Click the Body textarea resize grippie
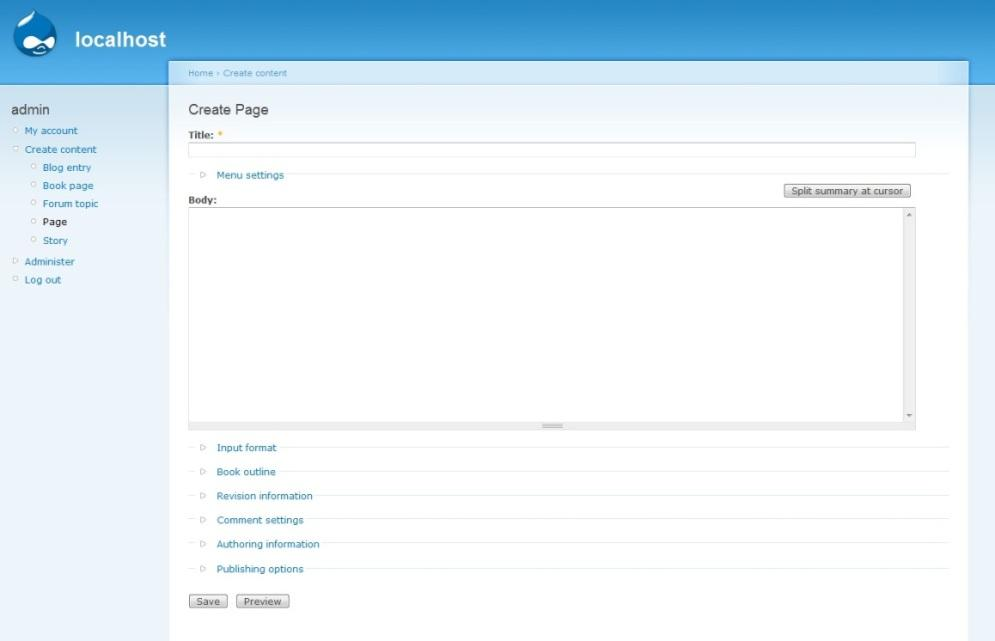The width and height of the screenshot is (995, 641). [551, 426]
